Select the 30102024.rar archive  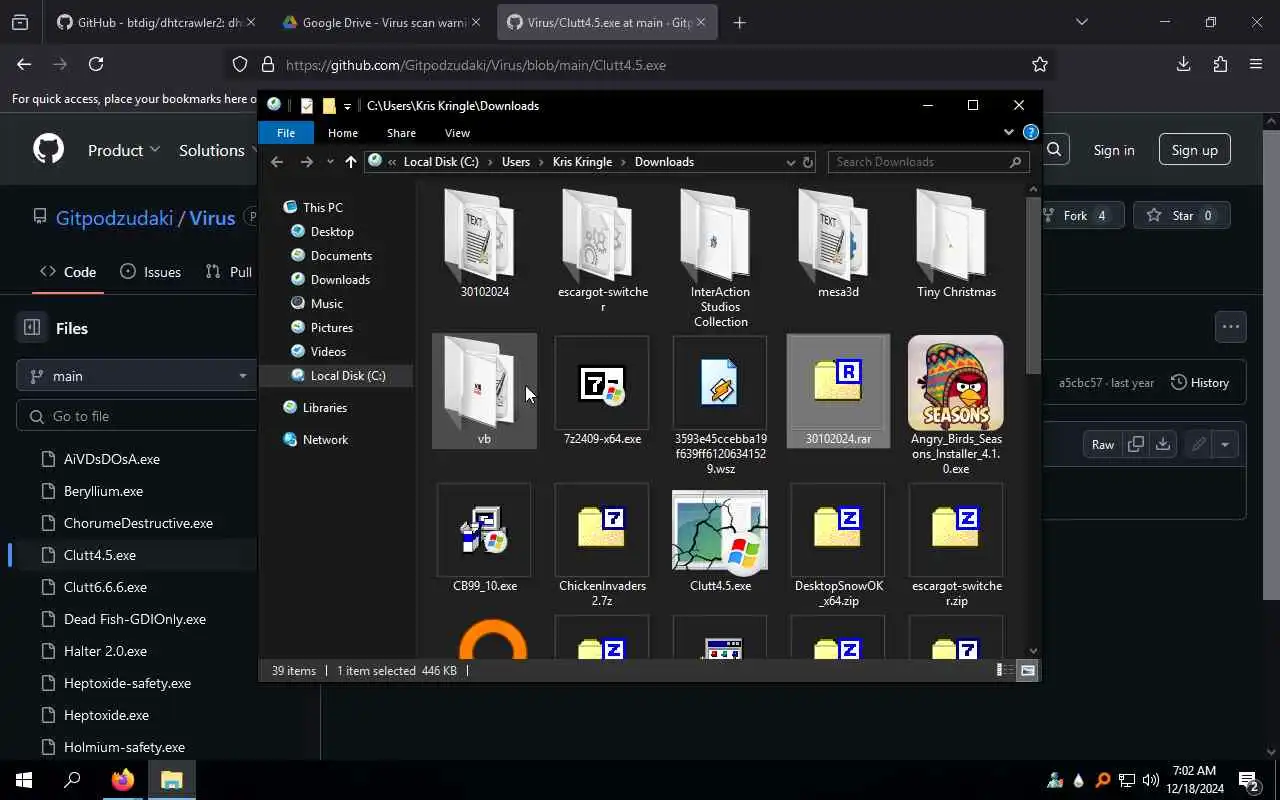(x=838, y=391)
